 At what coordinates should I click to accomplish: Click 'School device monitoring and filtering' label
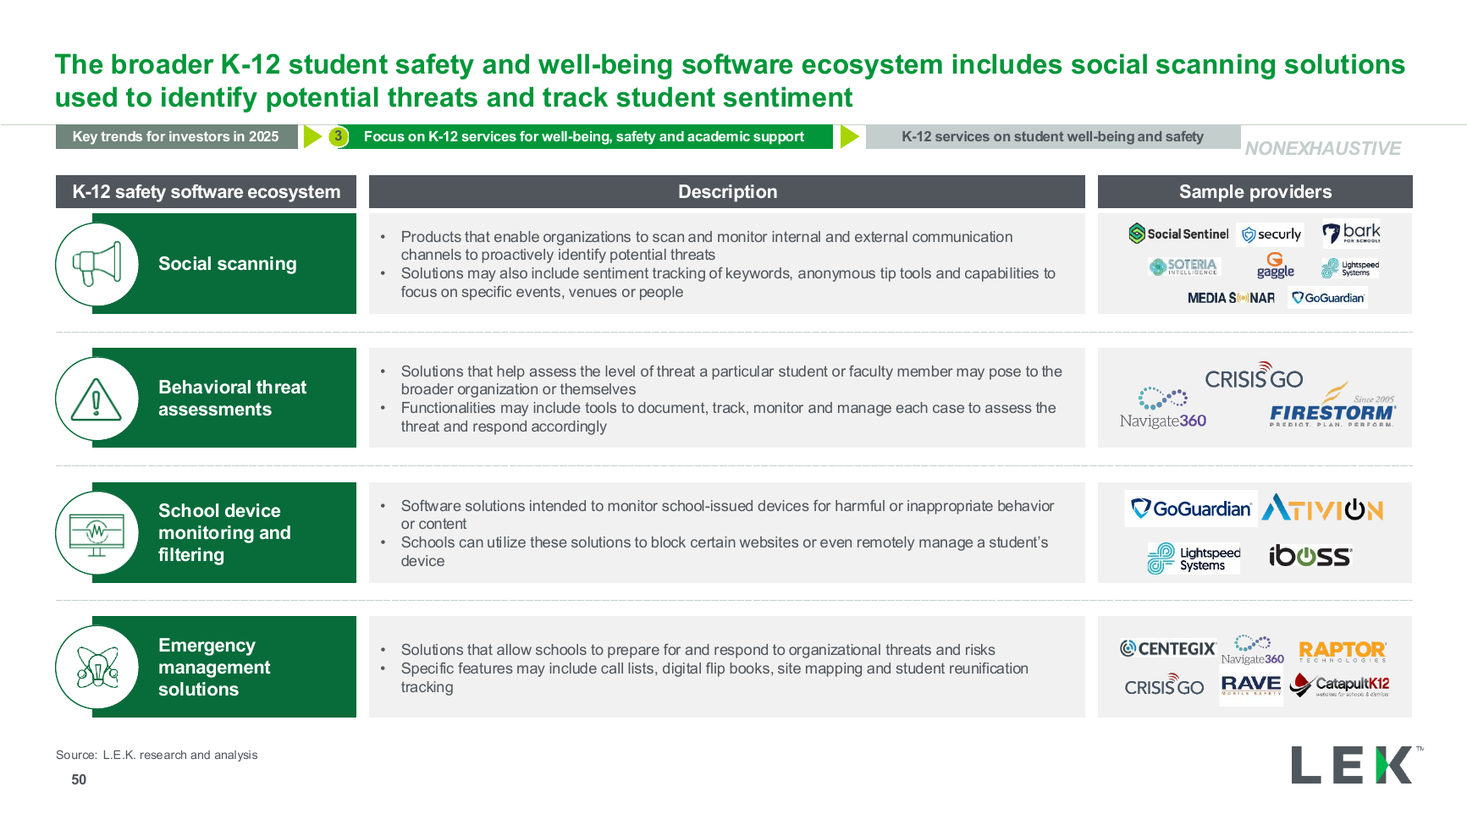(x=224, y=533)
